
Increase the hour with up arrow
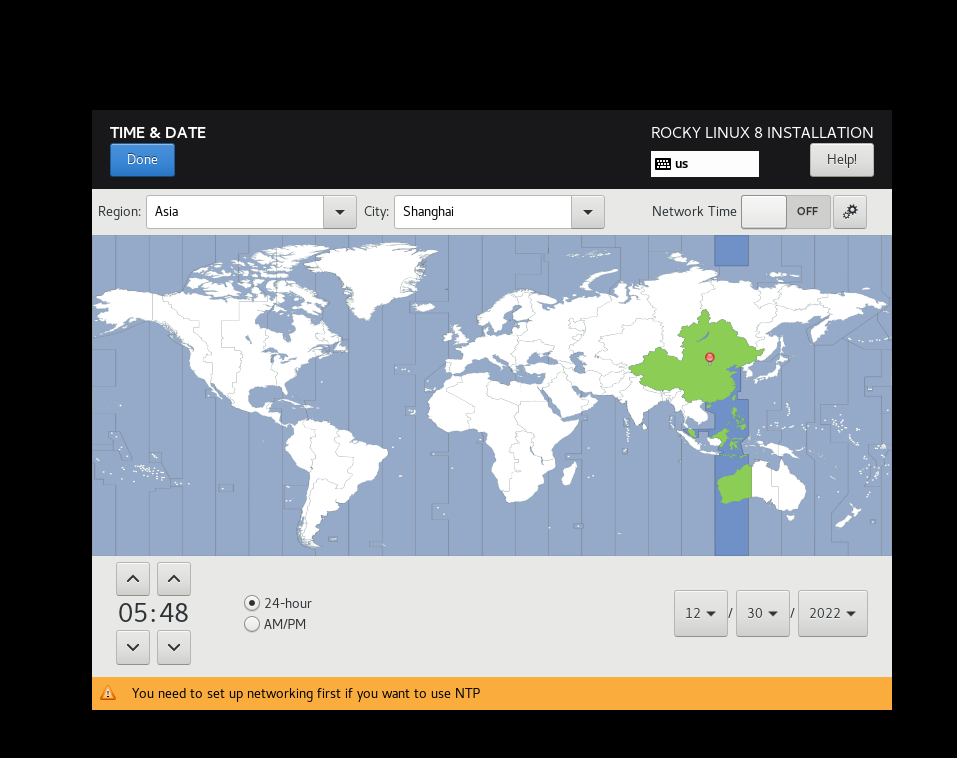coord(133,579)
